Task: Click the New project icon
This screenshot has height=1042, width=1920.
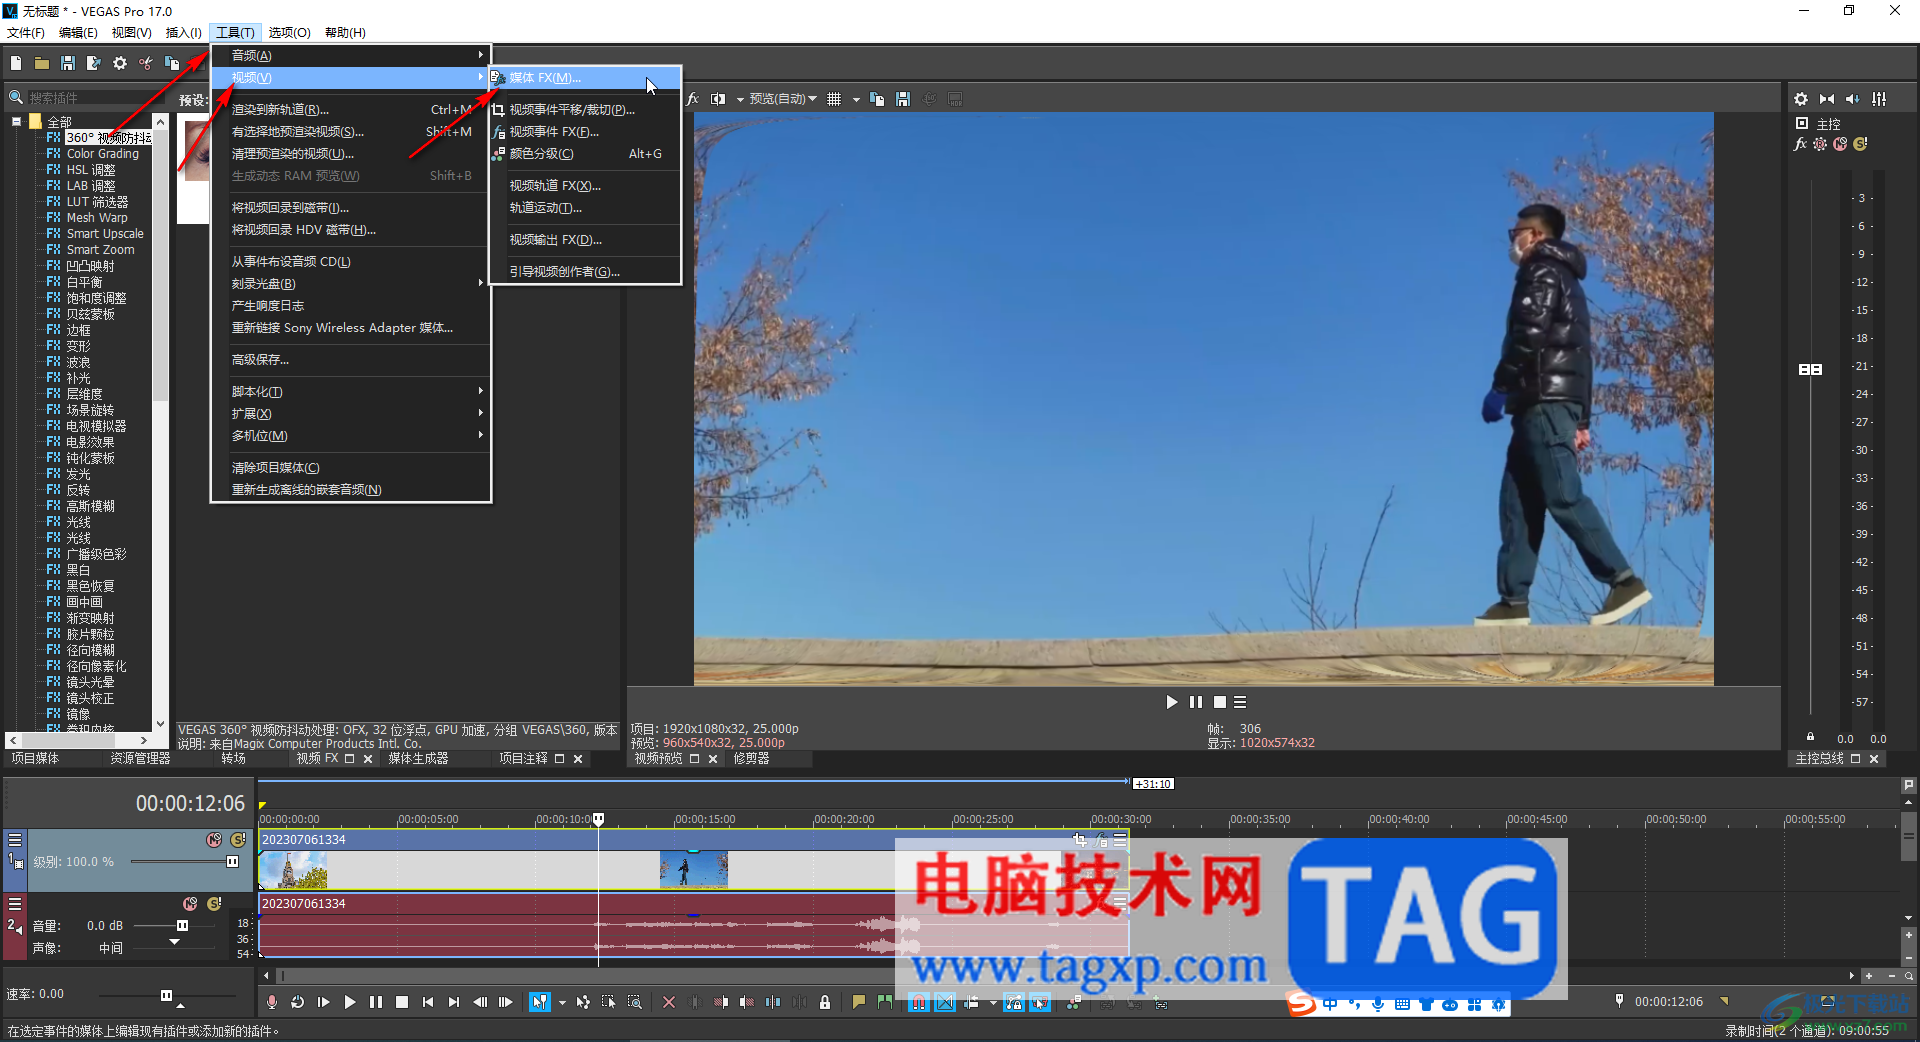Action: pos(16,63)
